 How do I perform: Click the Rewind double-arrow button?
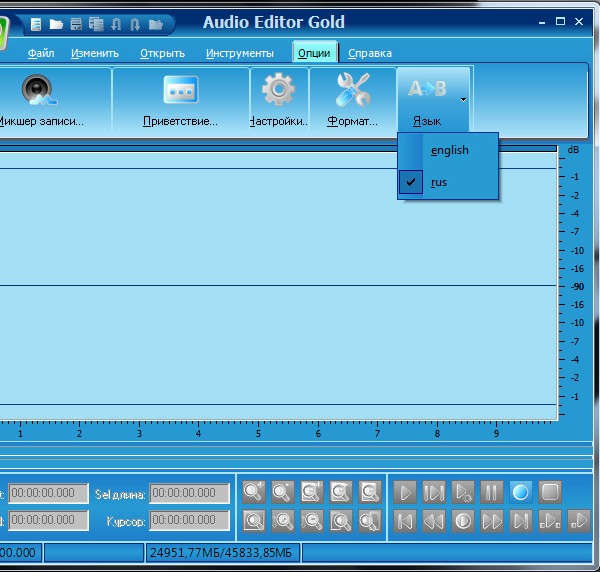(433, 521)
